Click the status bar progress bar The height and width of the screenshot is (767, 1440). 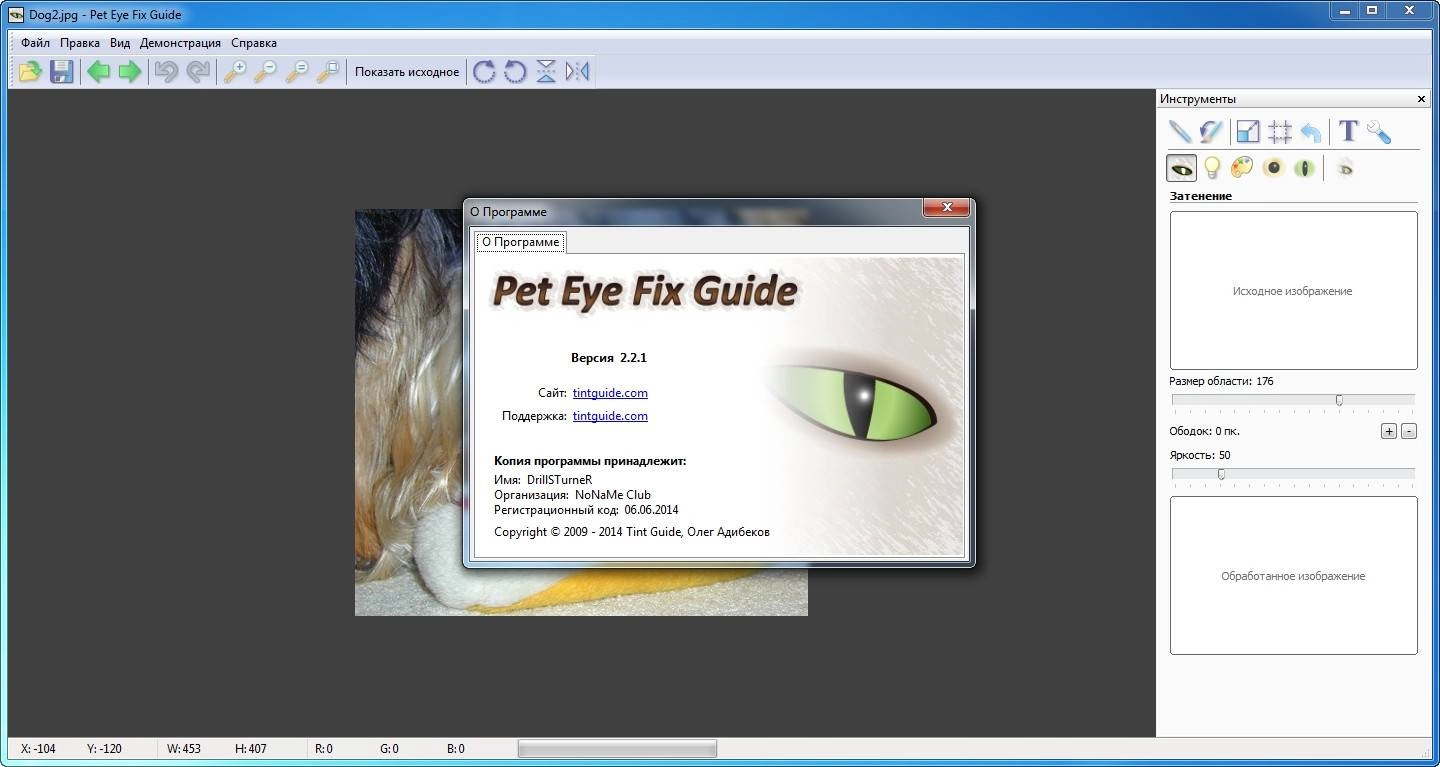coord(617,748)
